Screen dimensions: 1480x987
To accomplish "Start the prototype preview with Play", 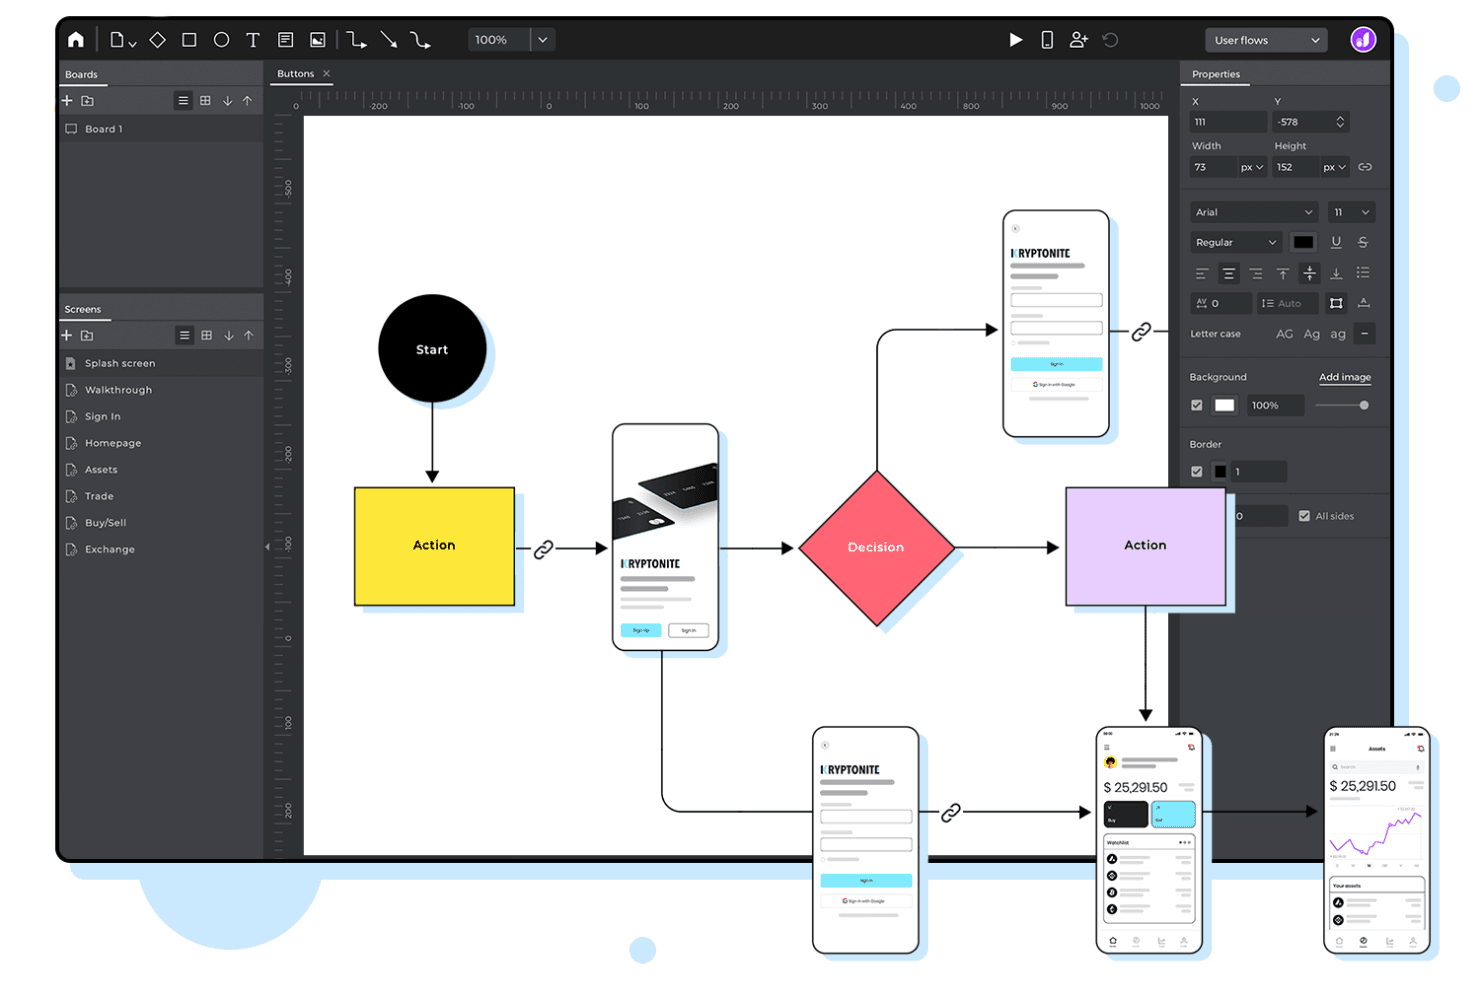I will tap(1015, 40).
